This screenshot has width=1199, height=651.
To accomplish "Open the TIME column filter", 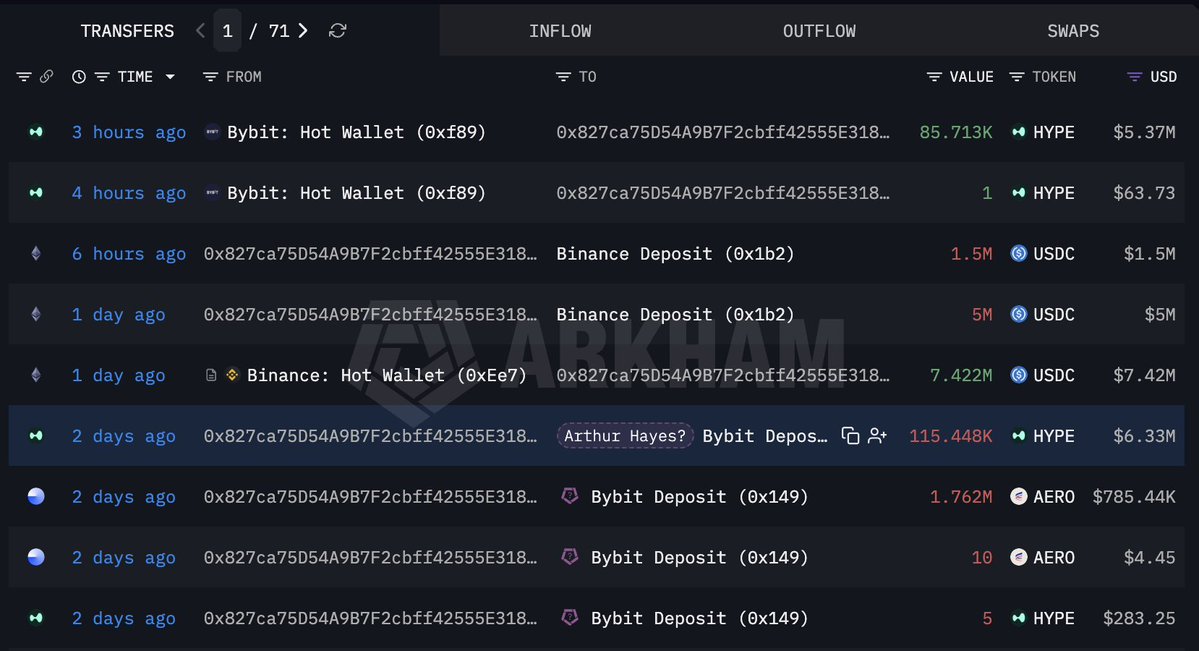I will (x=102, y=76).
